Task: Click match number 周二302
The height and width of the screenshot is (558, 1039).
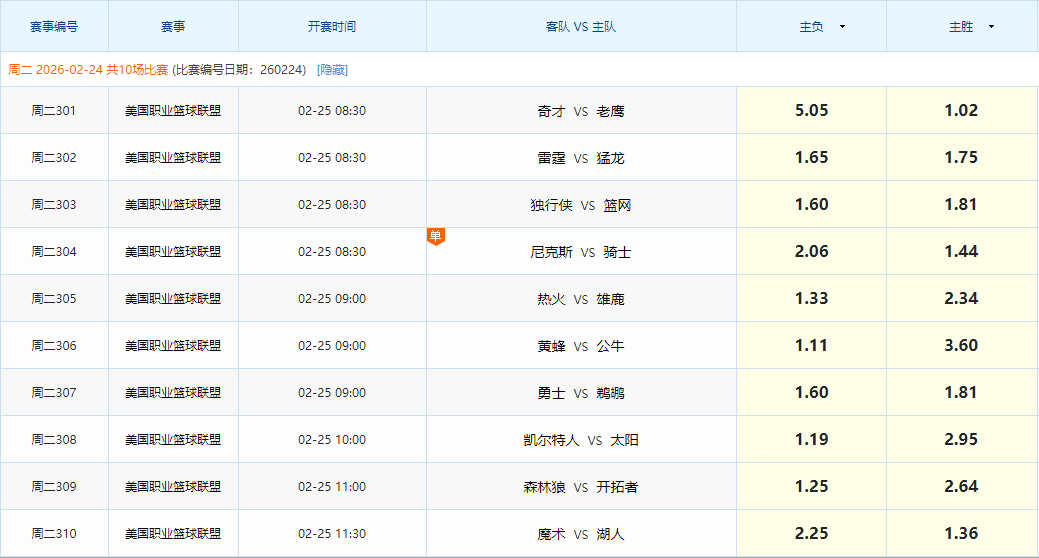Action: (x=54, y=158)
